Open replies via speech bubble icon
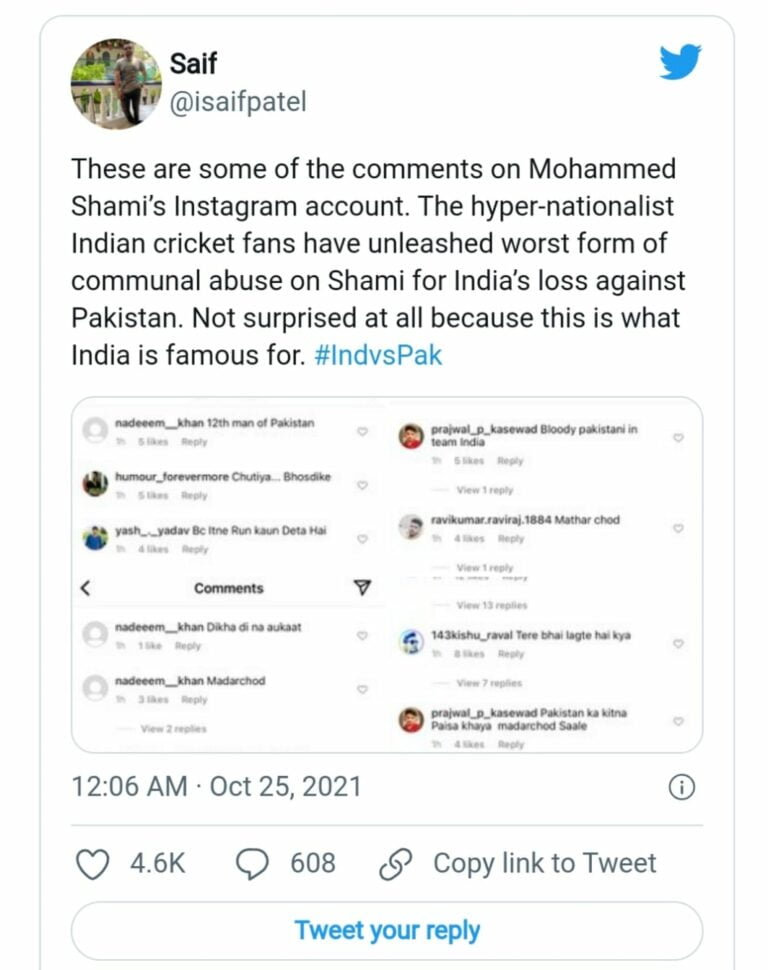Viewport: 768px width, 970px height. [250, 864]
